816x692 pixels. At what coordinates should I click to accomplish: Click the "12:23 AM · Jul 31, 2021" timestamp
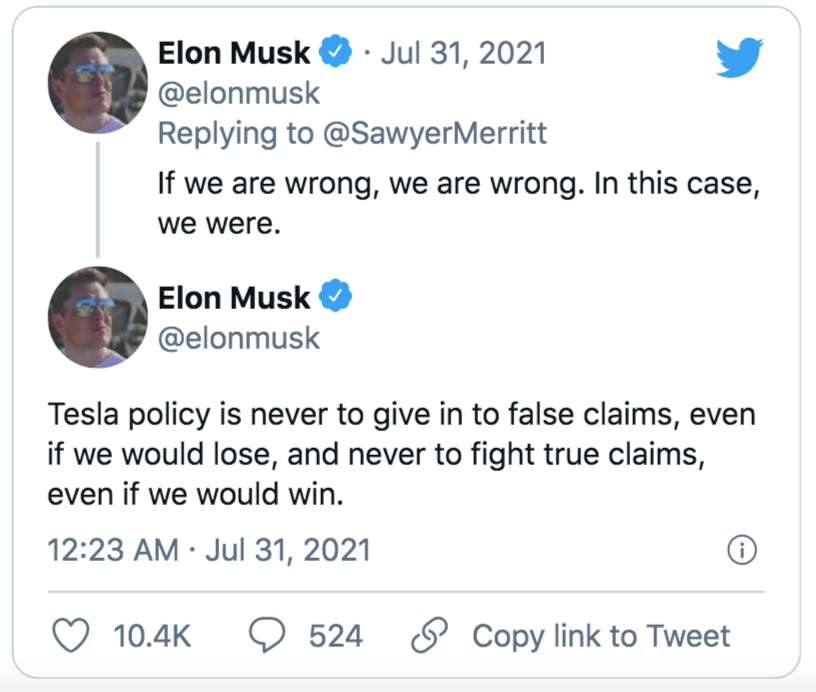click(x=209, y=549)
